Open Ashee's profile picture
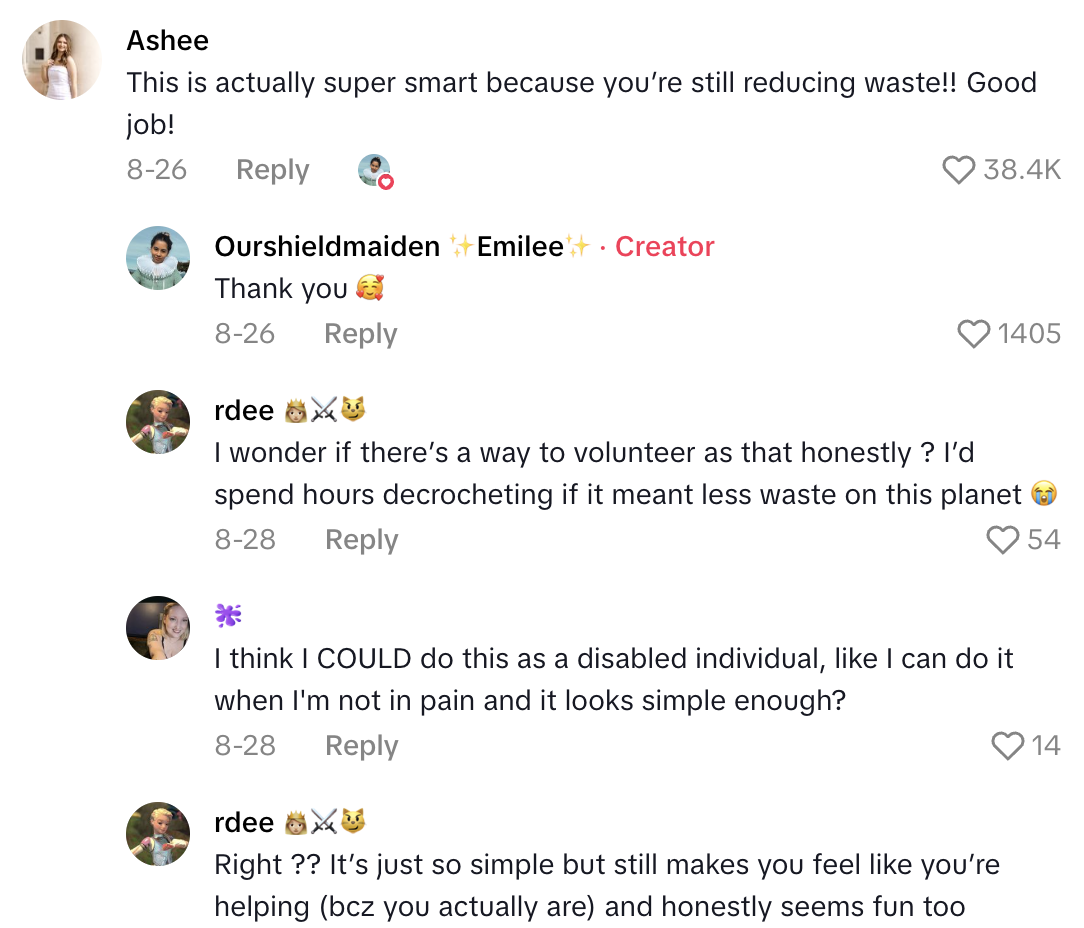The width and height of the screenshot is (1084, 928). click(62, 60)
